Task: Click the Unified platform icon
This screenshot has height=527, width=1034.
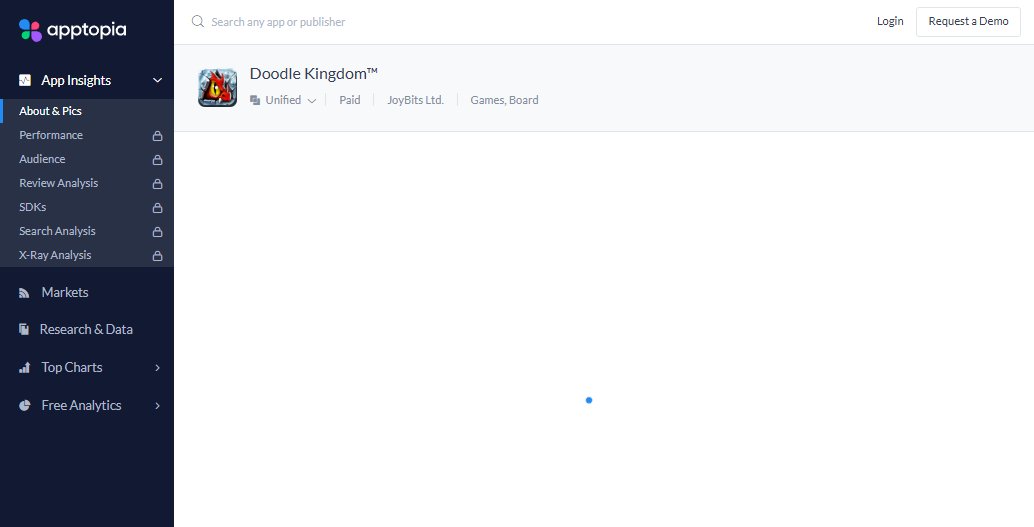Action: [255, 100]
